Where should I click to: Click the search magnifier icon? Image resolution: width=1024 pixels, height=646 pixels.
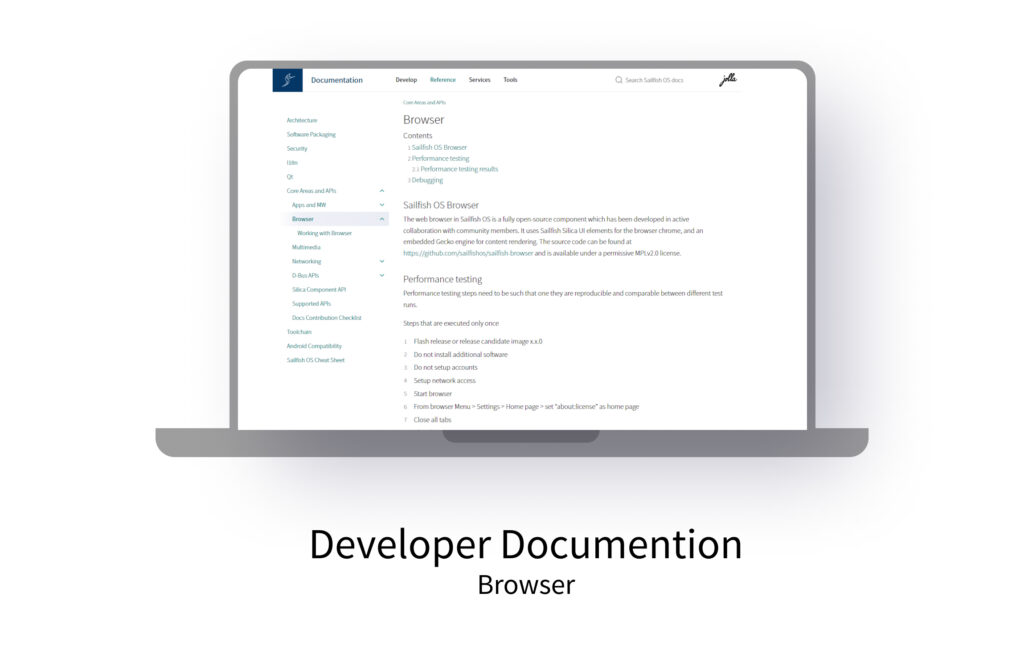[618, 80]
